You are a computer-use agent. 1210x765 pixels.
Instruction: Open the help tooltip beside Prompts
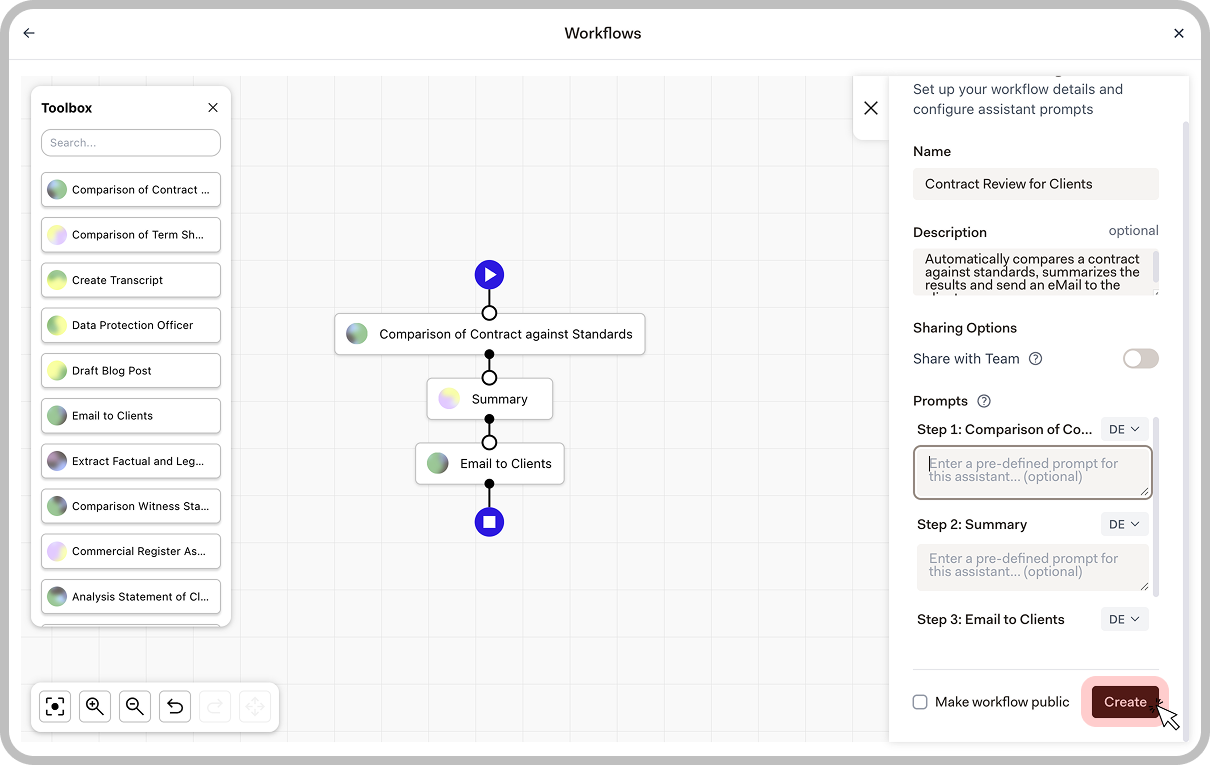tap(983, 400)
